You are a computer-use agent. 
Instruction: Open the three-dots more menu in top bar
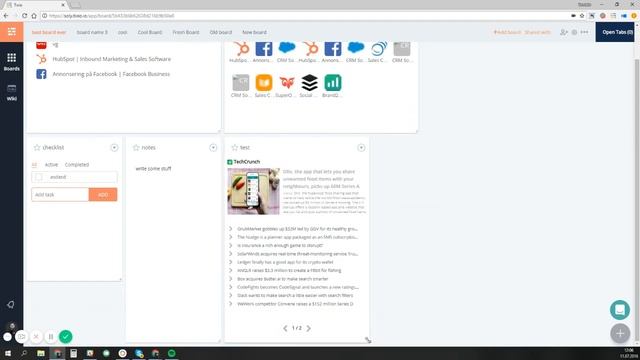pyautogui.click(x=584, y=32)
